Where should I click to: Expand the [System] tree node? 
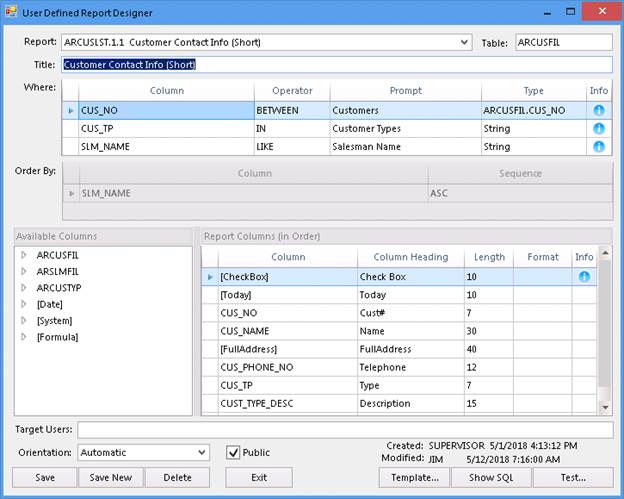[23, 321]
